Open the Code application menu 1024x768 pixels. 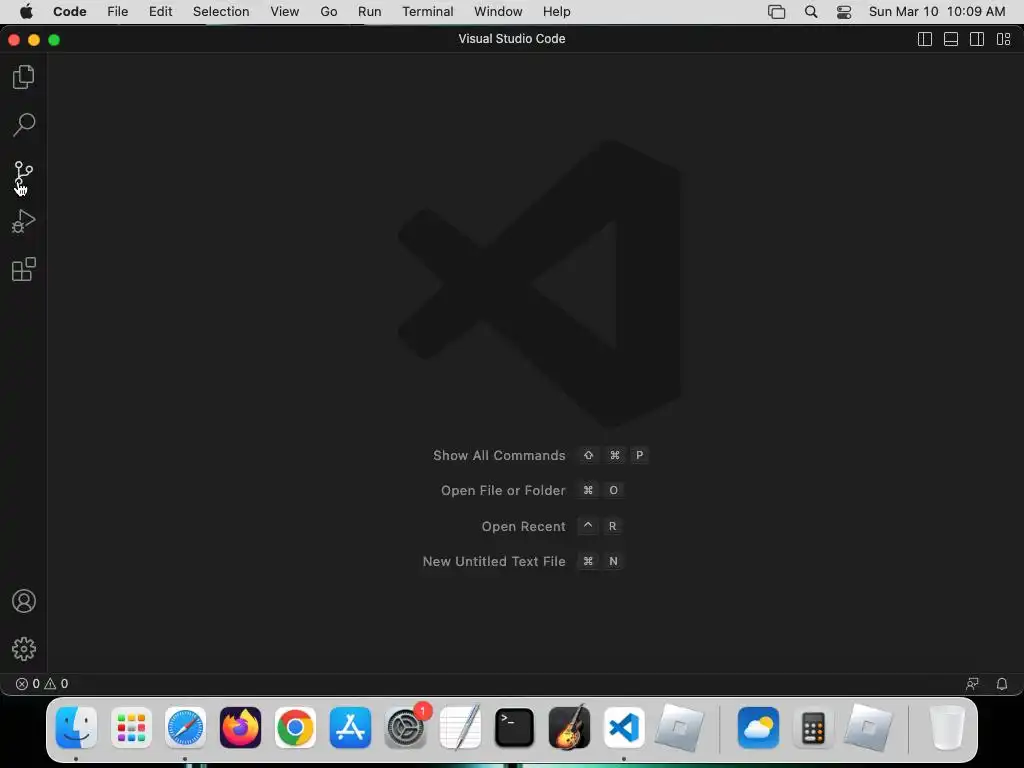click(70, 12)
